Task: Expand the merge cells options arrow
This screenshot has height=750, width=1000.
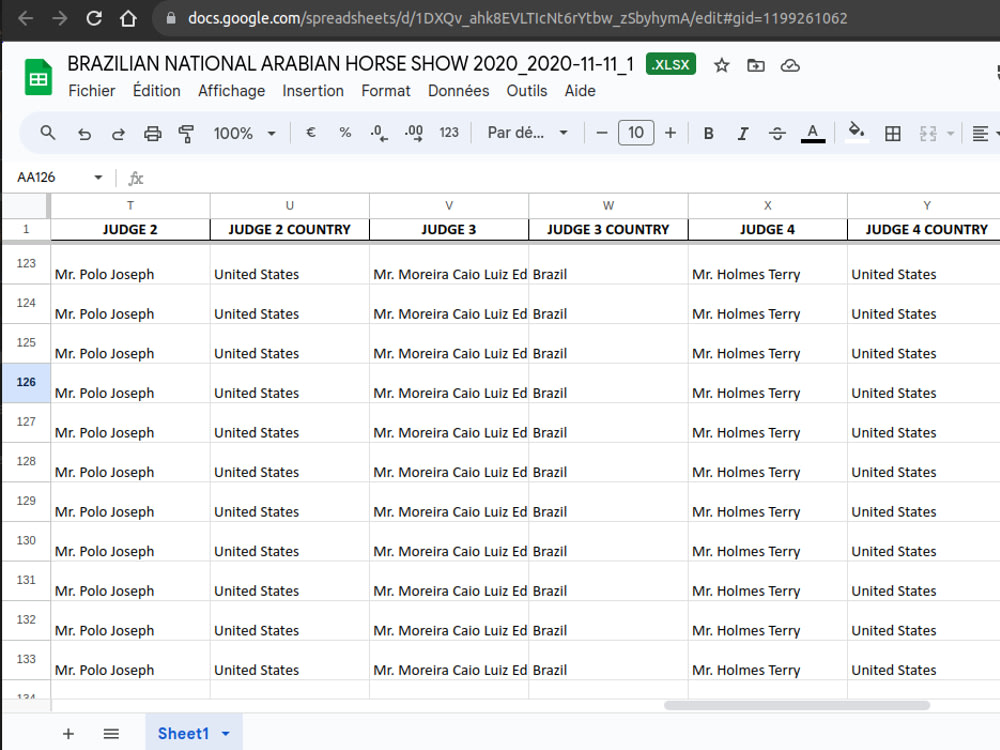Action: click(x=950, y=133)
